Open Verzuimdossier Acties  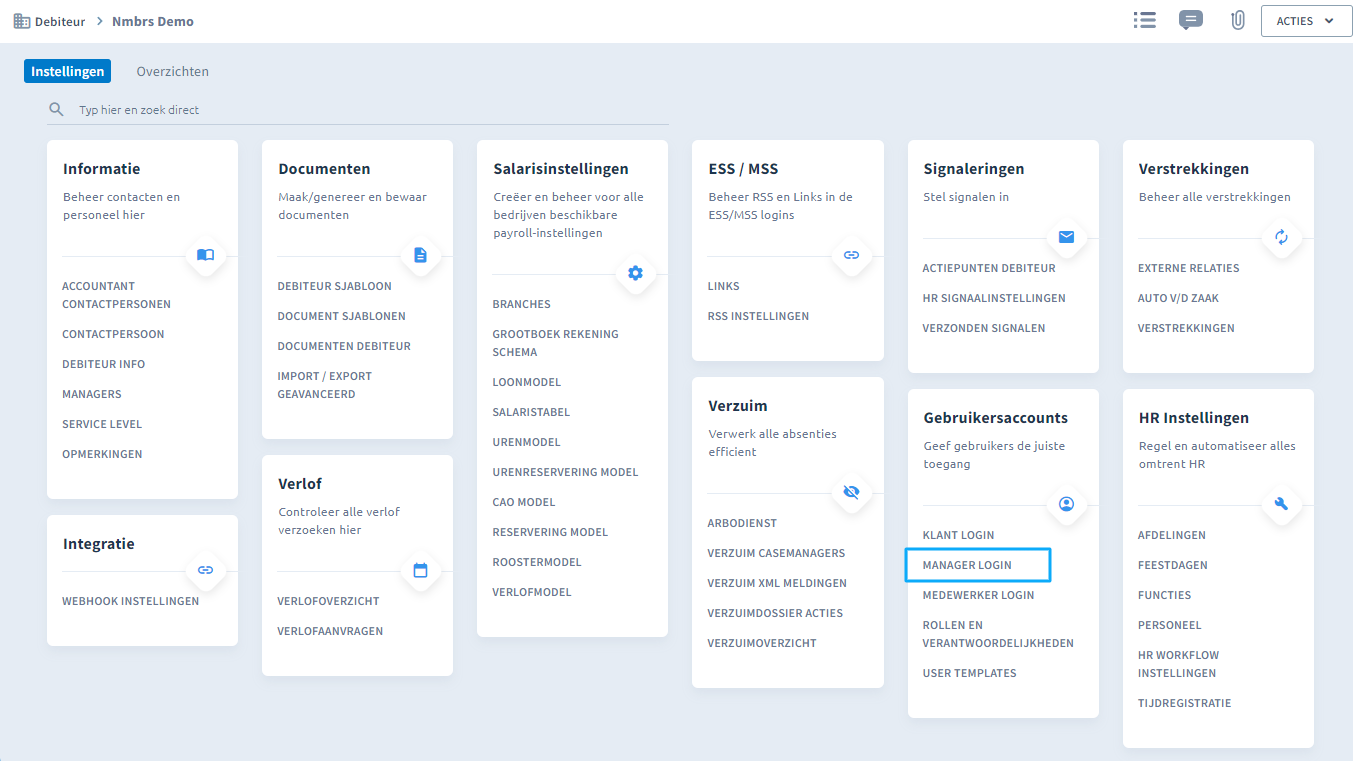(775, 613)
